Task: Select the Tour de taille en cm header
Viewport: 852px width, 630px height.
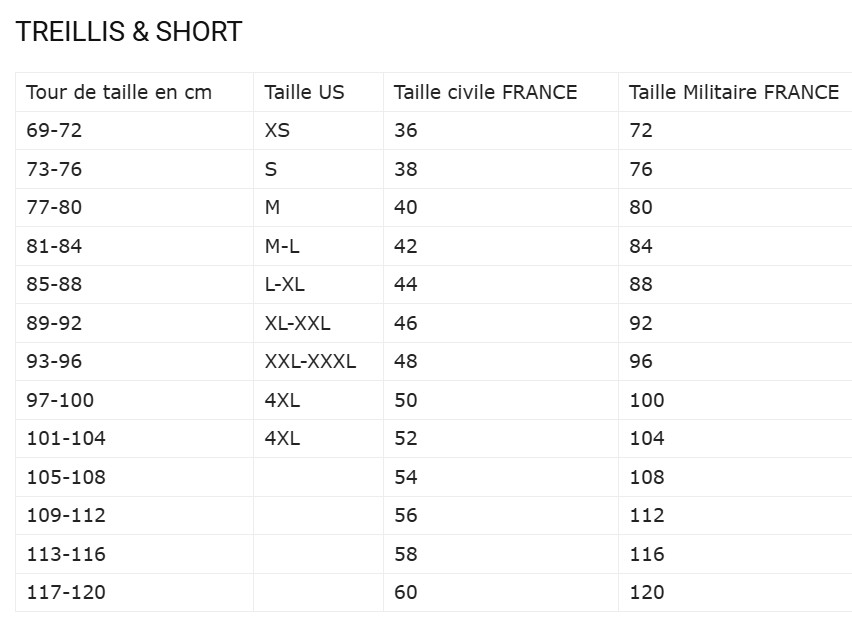Action: [119, 93]
